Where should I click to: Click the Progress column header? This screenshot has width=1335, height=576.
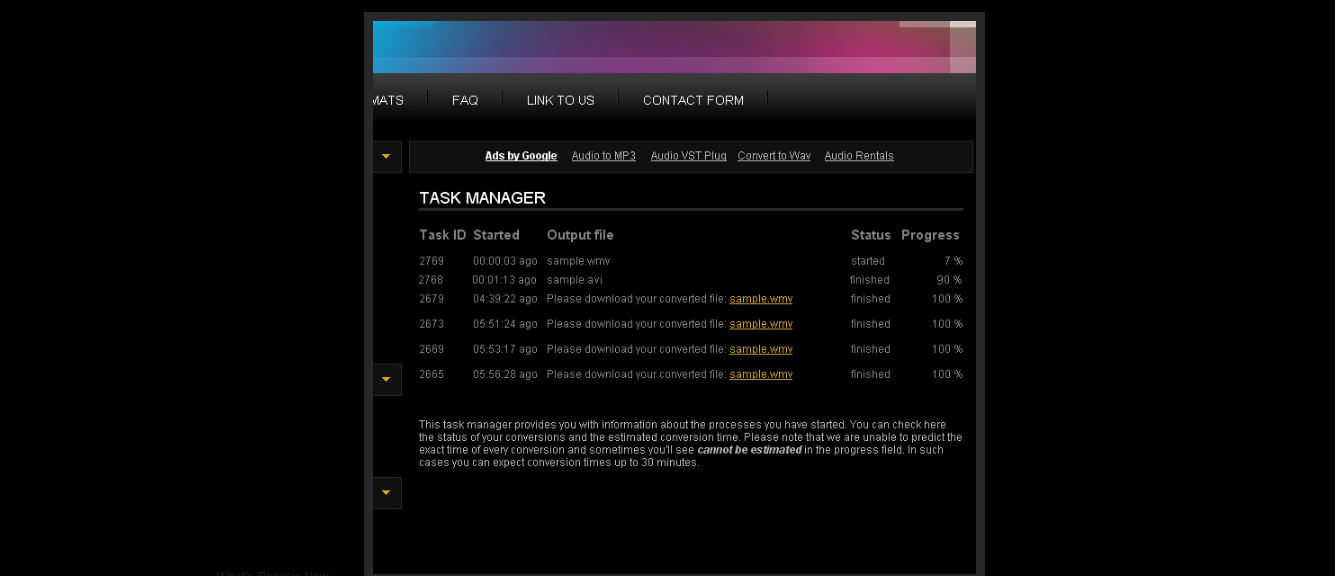pos(930,235)
